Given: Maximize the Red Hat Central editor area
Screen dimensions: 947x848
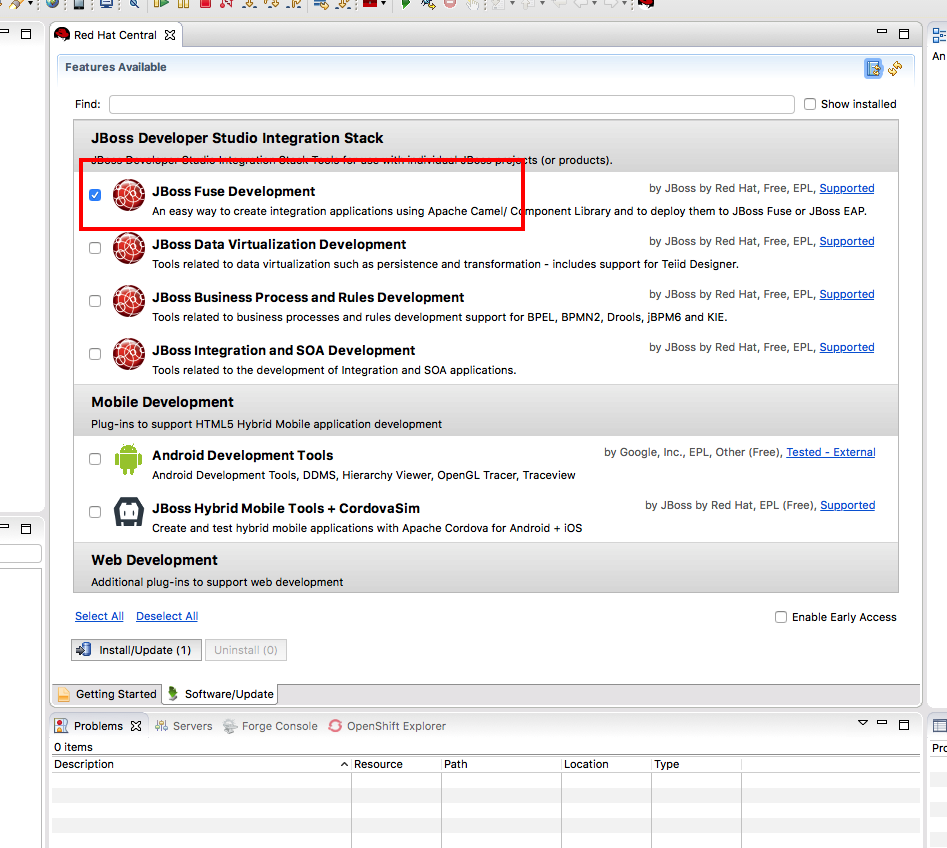Looking at the screenshot, I should 904,34.
